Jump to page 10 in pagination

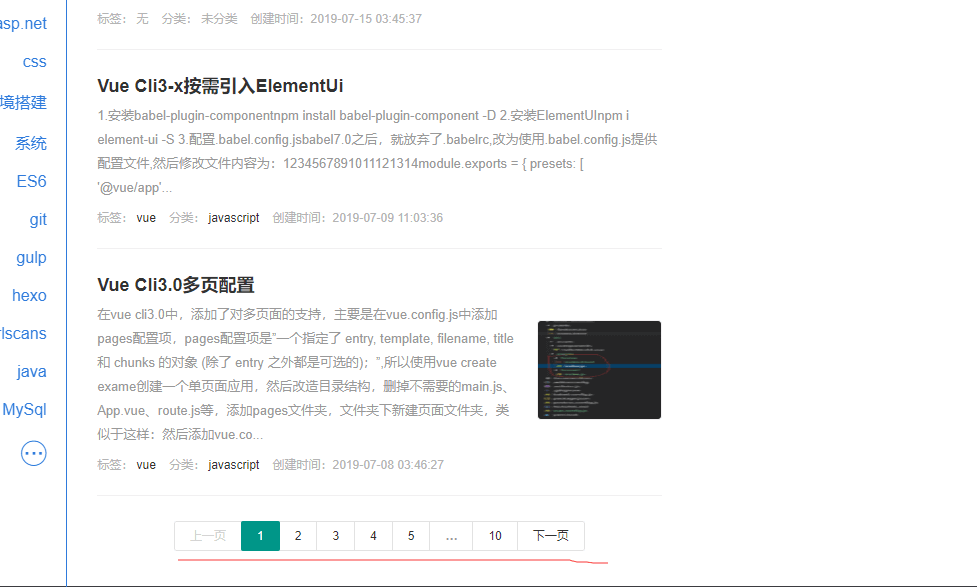point(495,536)
